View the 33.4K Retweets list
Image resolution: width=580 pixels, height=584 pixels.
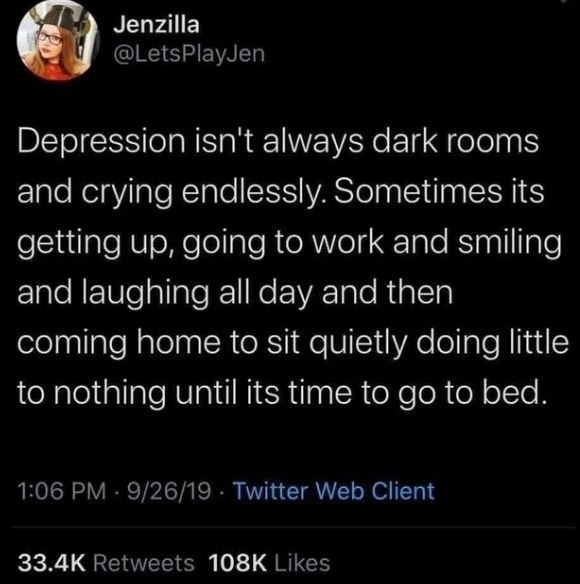point(106,563)
